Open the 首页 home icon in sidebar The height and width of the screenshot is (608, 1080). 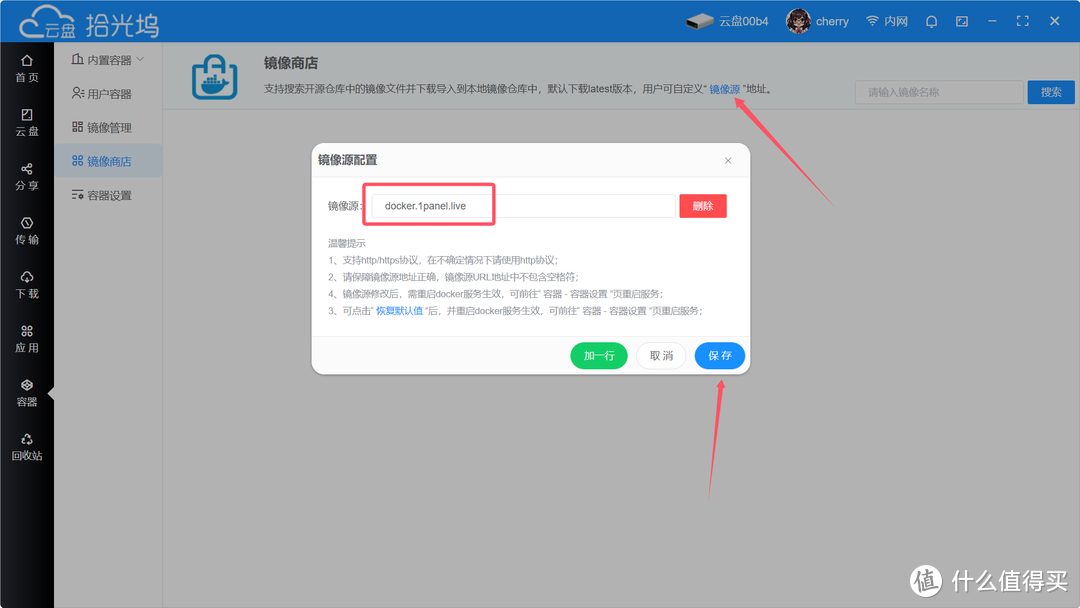click(27, 64)
